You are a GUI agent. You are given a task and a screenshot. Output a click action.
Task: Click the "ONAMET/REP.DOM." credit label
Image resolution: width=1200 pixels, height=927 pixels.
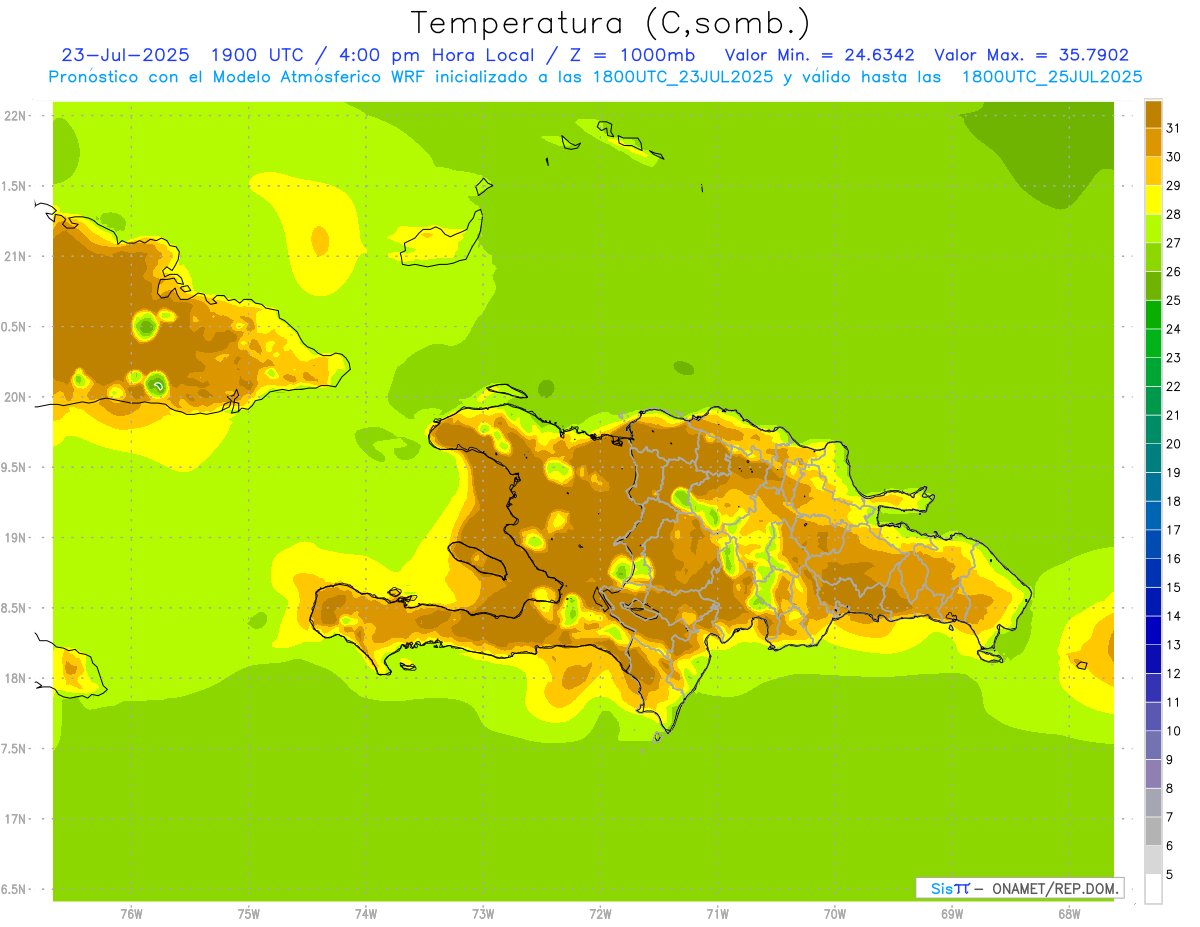click(x=1053, y=888)
